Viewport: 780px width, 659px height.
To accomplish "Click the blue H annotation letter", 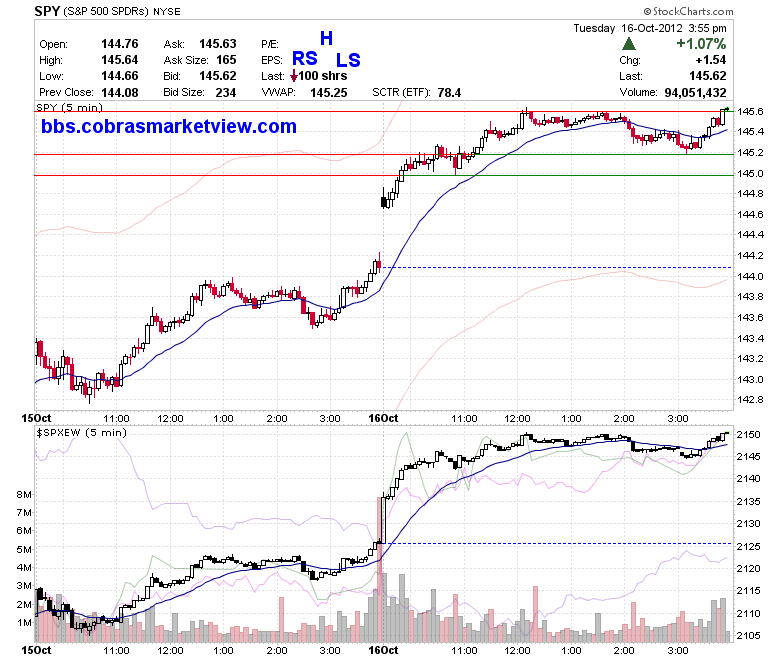I will (326, 38).
